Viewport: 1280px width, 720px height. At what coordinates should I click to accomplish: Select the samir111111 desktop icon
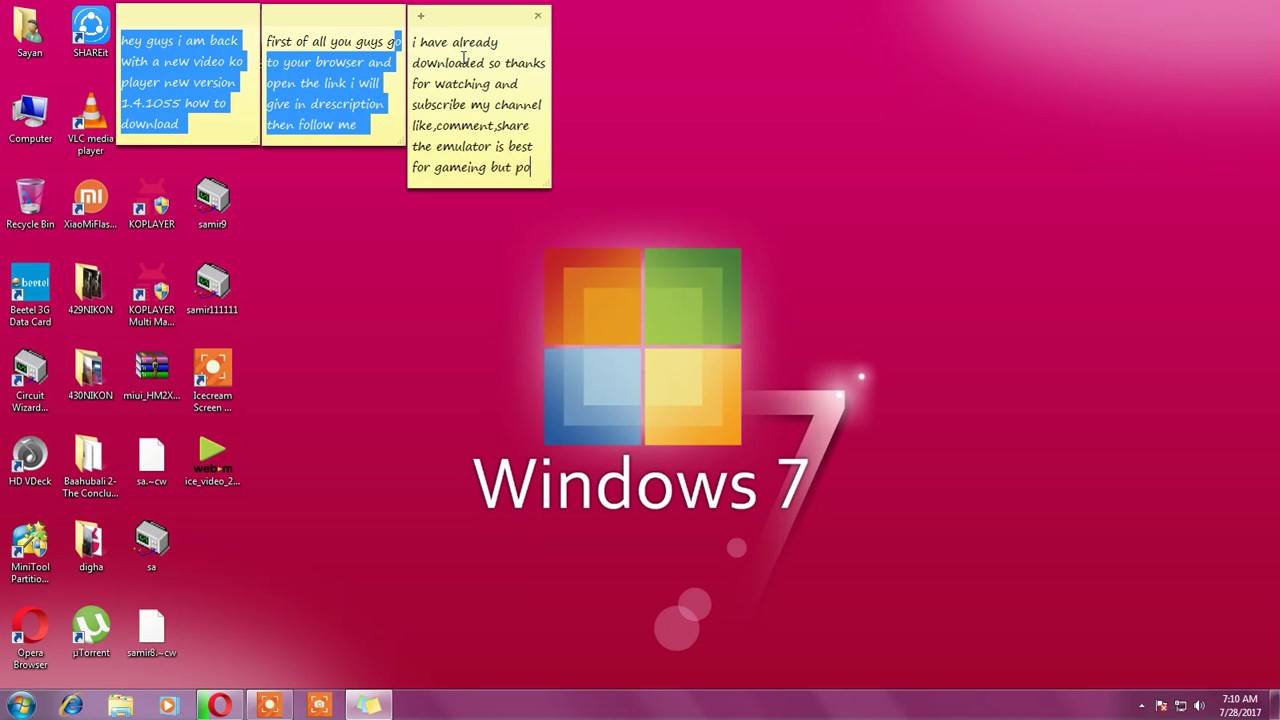[212, 290]
